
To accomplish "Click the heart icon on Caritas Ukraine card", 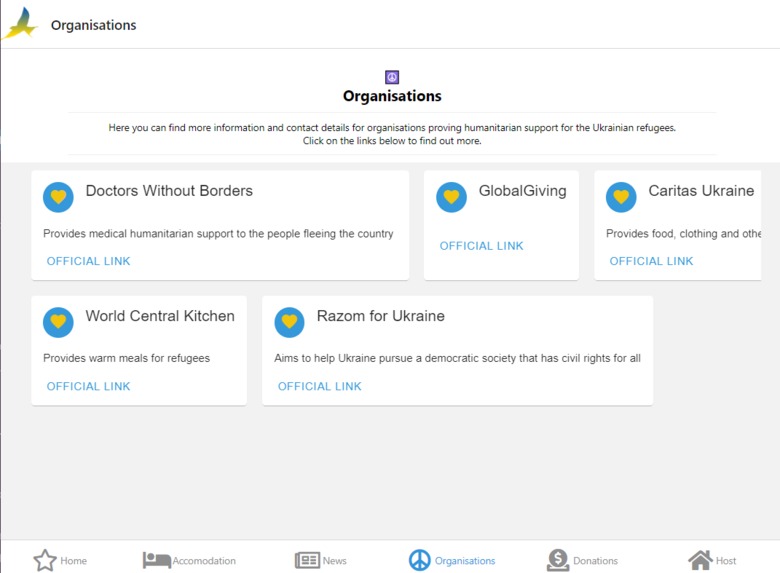I will coord(621,197).
